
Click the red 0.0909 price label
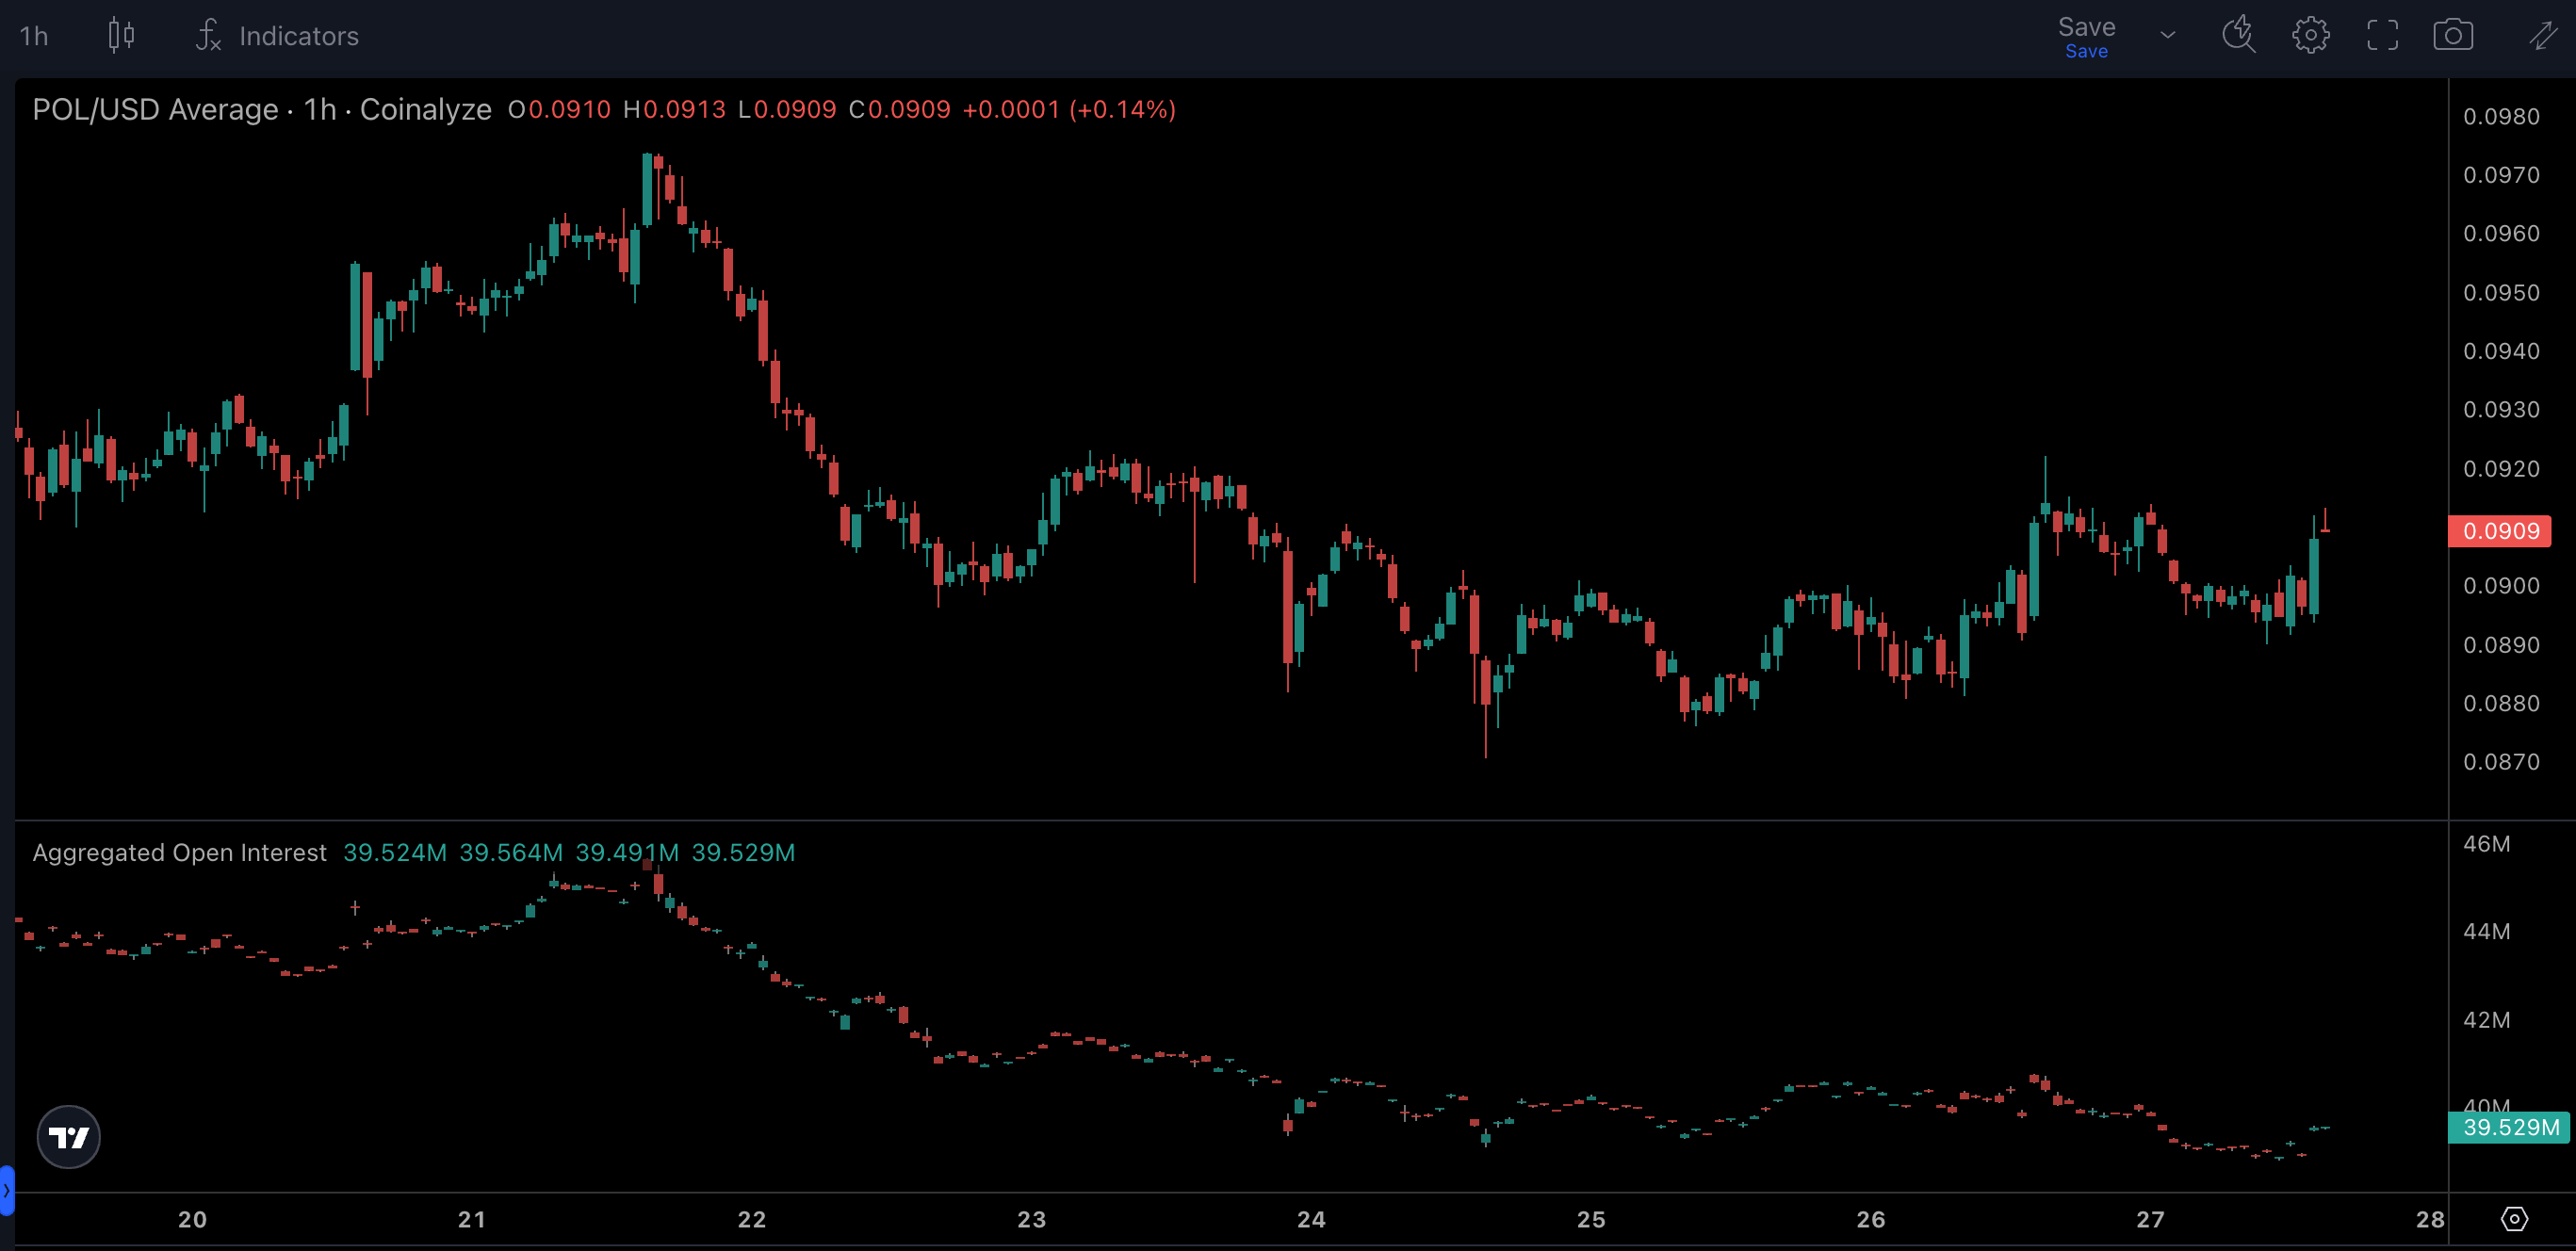click(2499, 531)
